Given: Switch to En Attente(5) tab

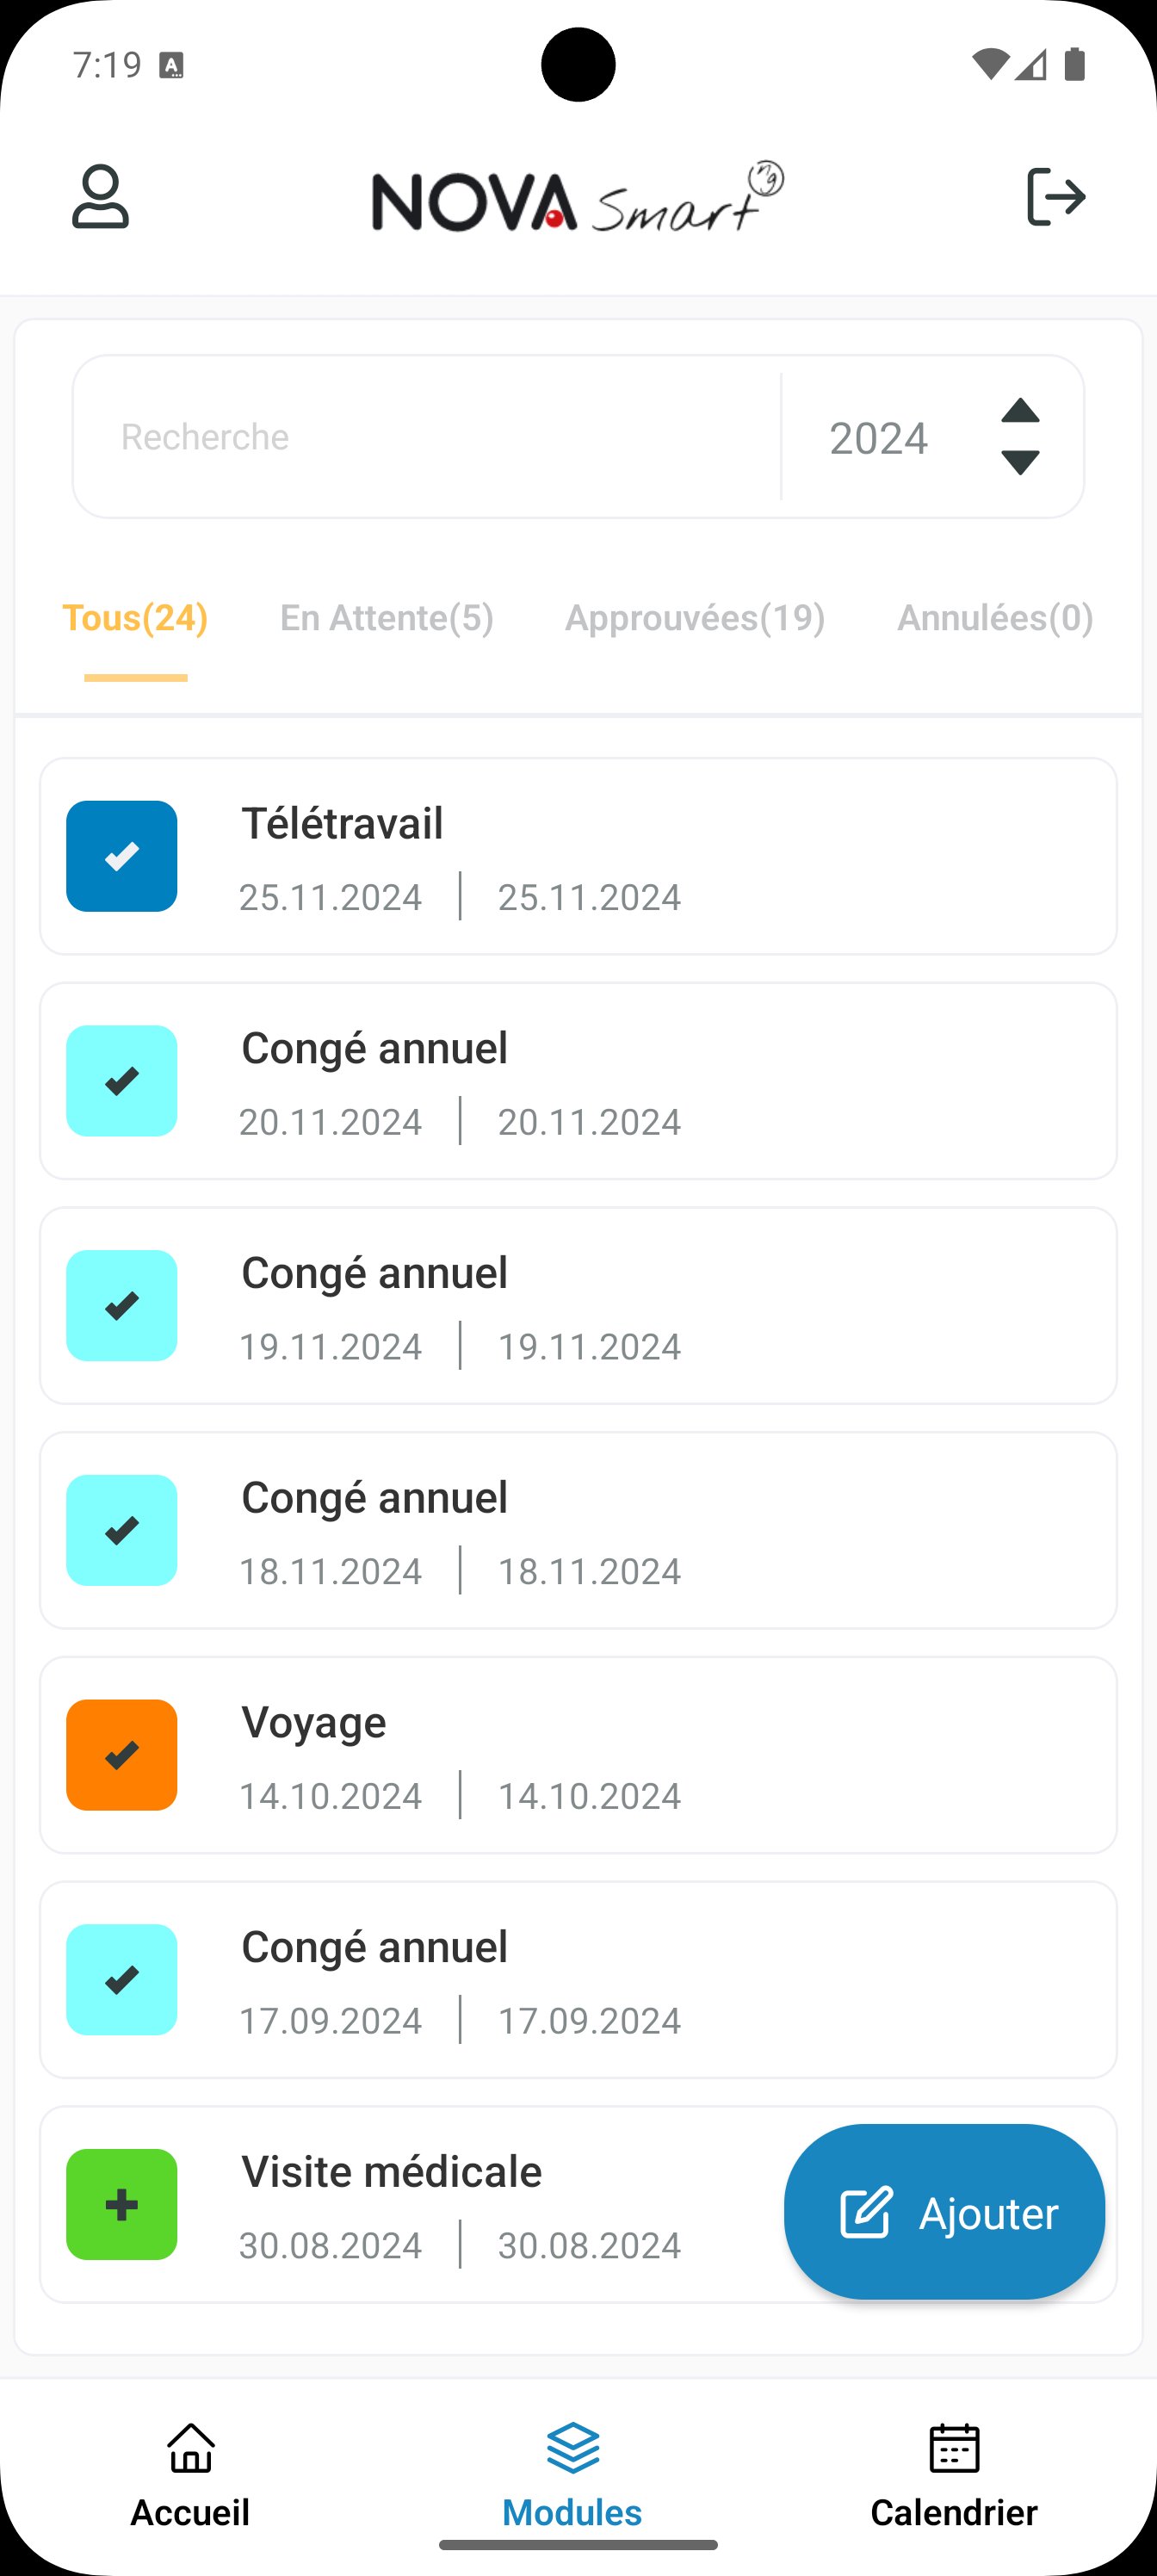Looking at the screenshot, I should [387, 618].
